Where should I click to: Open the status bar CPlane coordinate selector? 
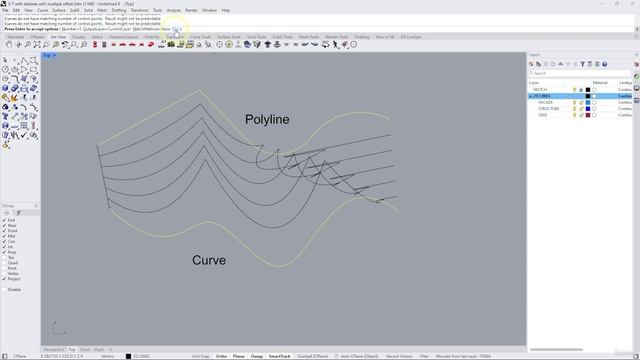point(20,356)
